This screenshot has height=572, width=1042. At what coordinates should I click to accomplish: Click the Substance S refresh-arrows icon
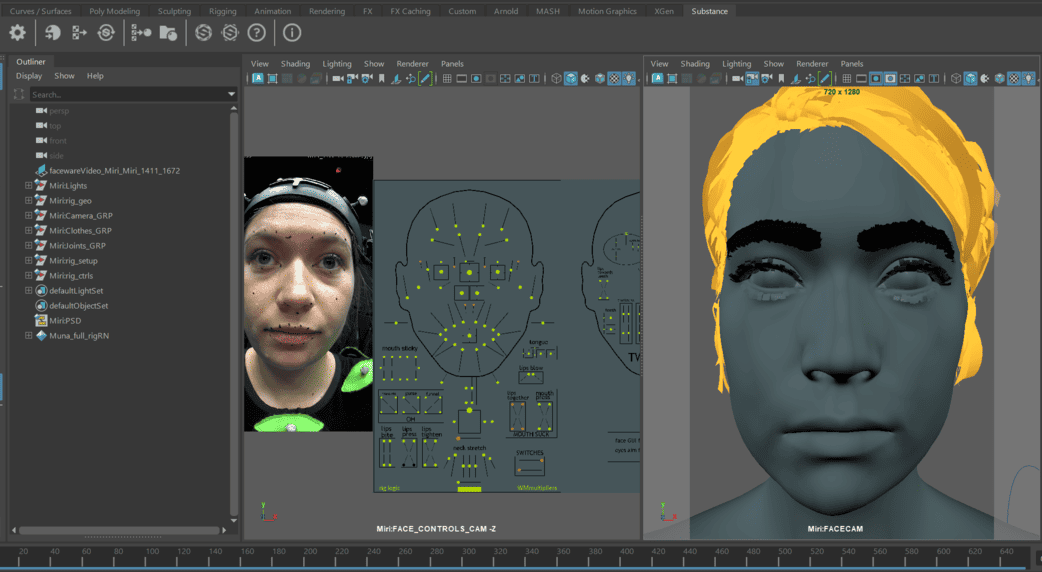106,33
